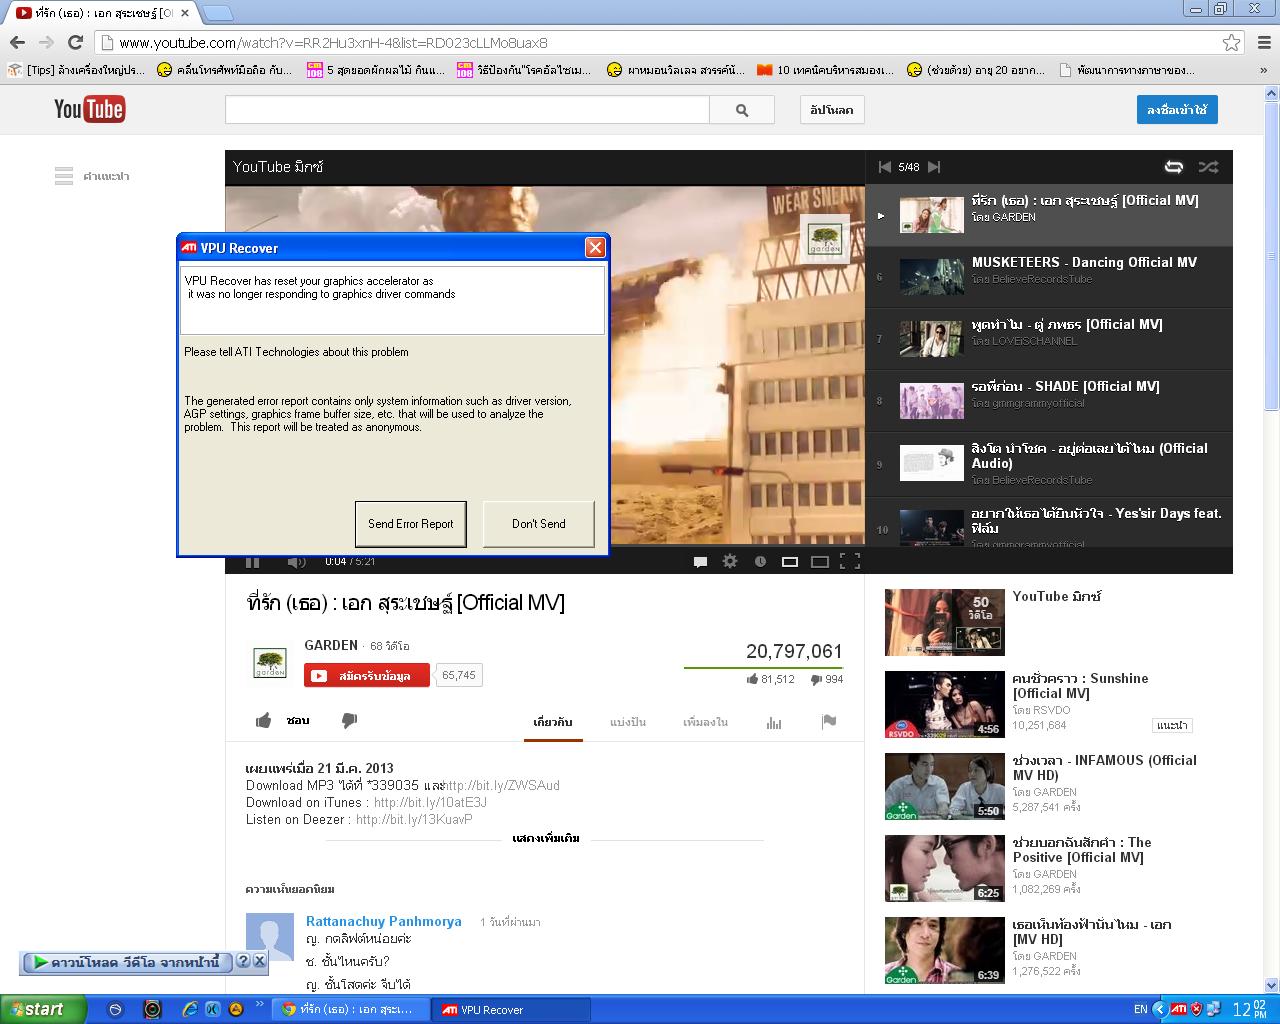Open the bit.ly/ZWSAud link
1280x1024 pixels.
coord(502,785)
